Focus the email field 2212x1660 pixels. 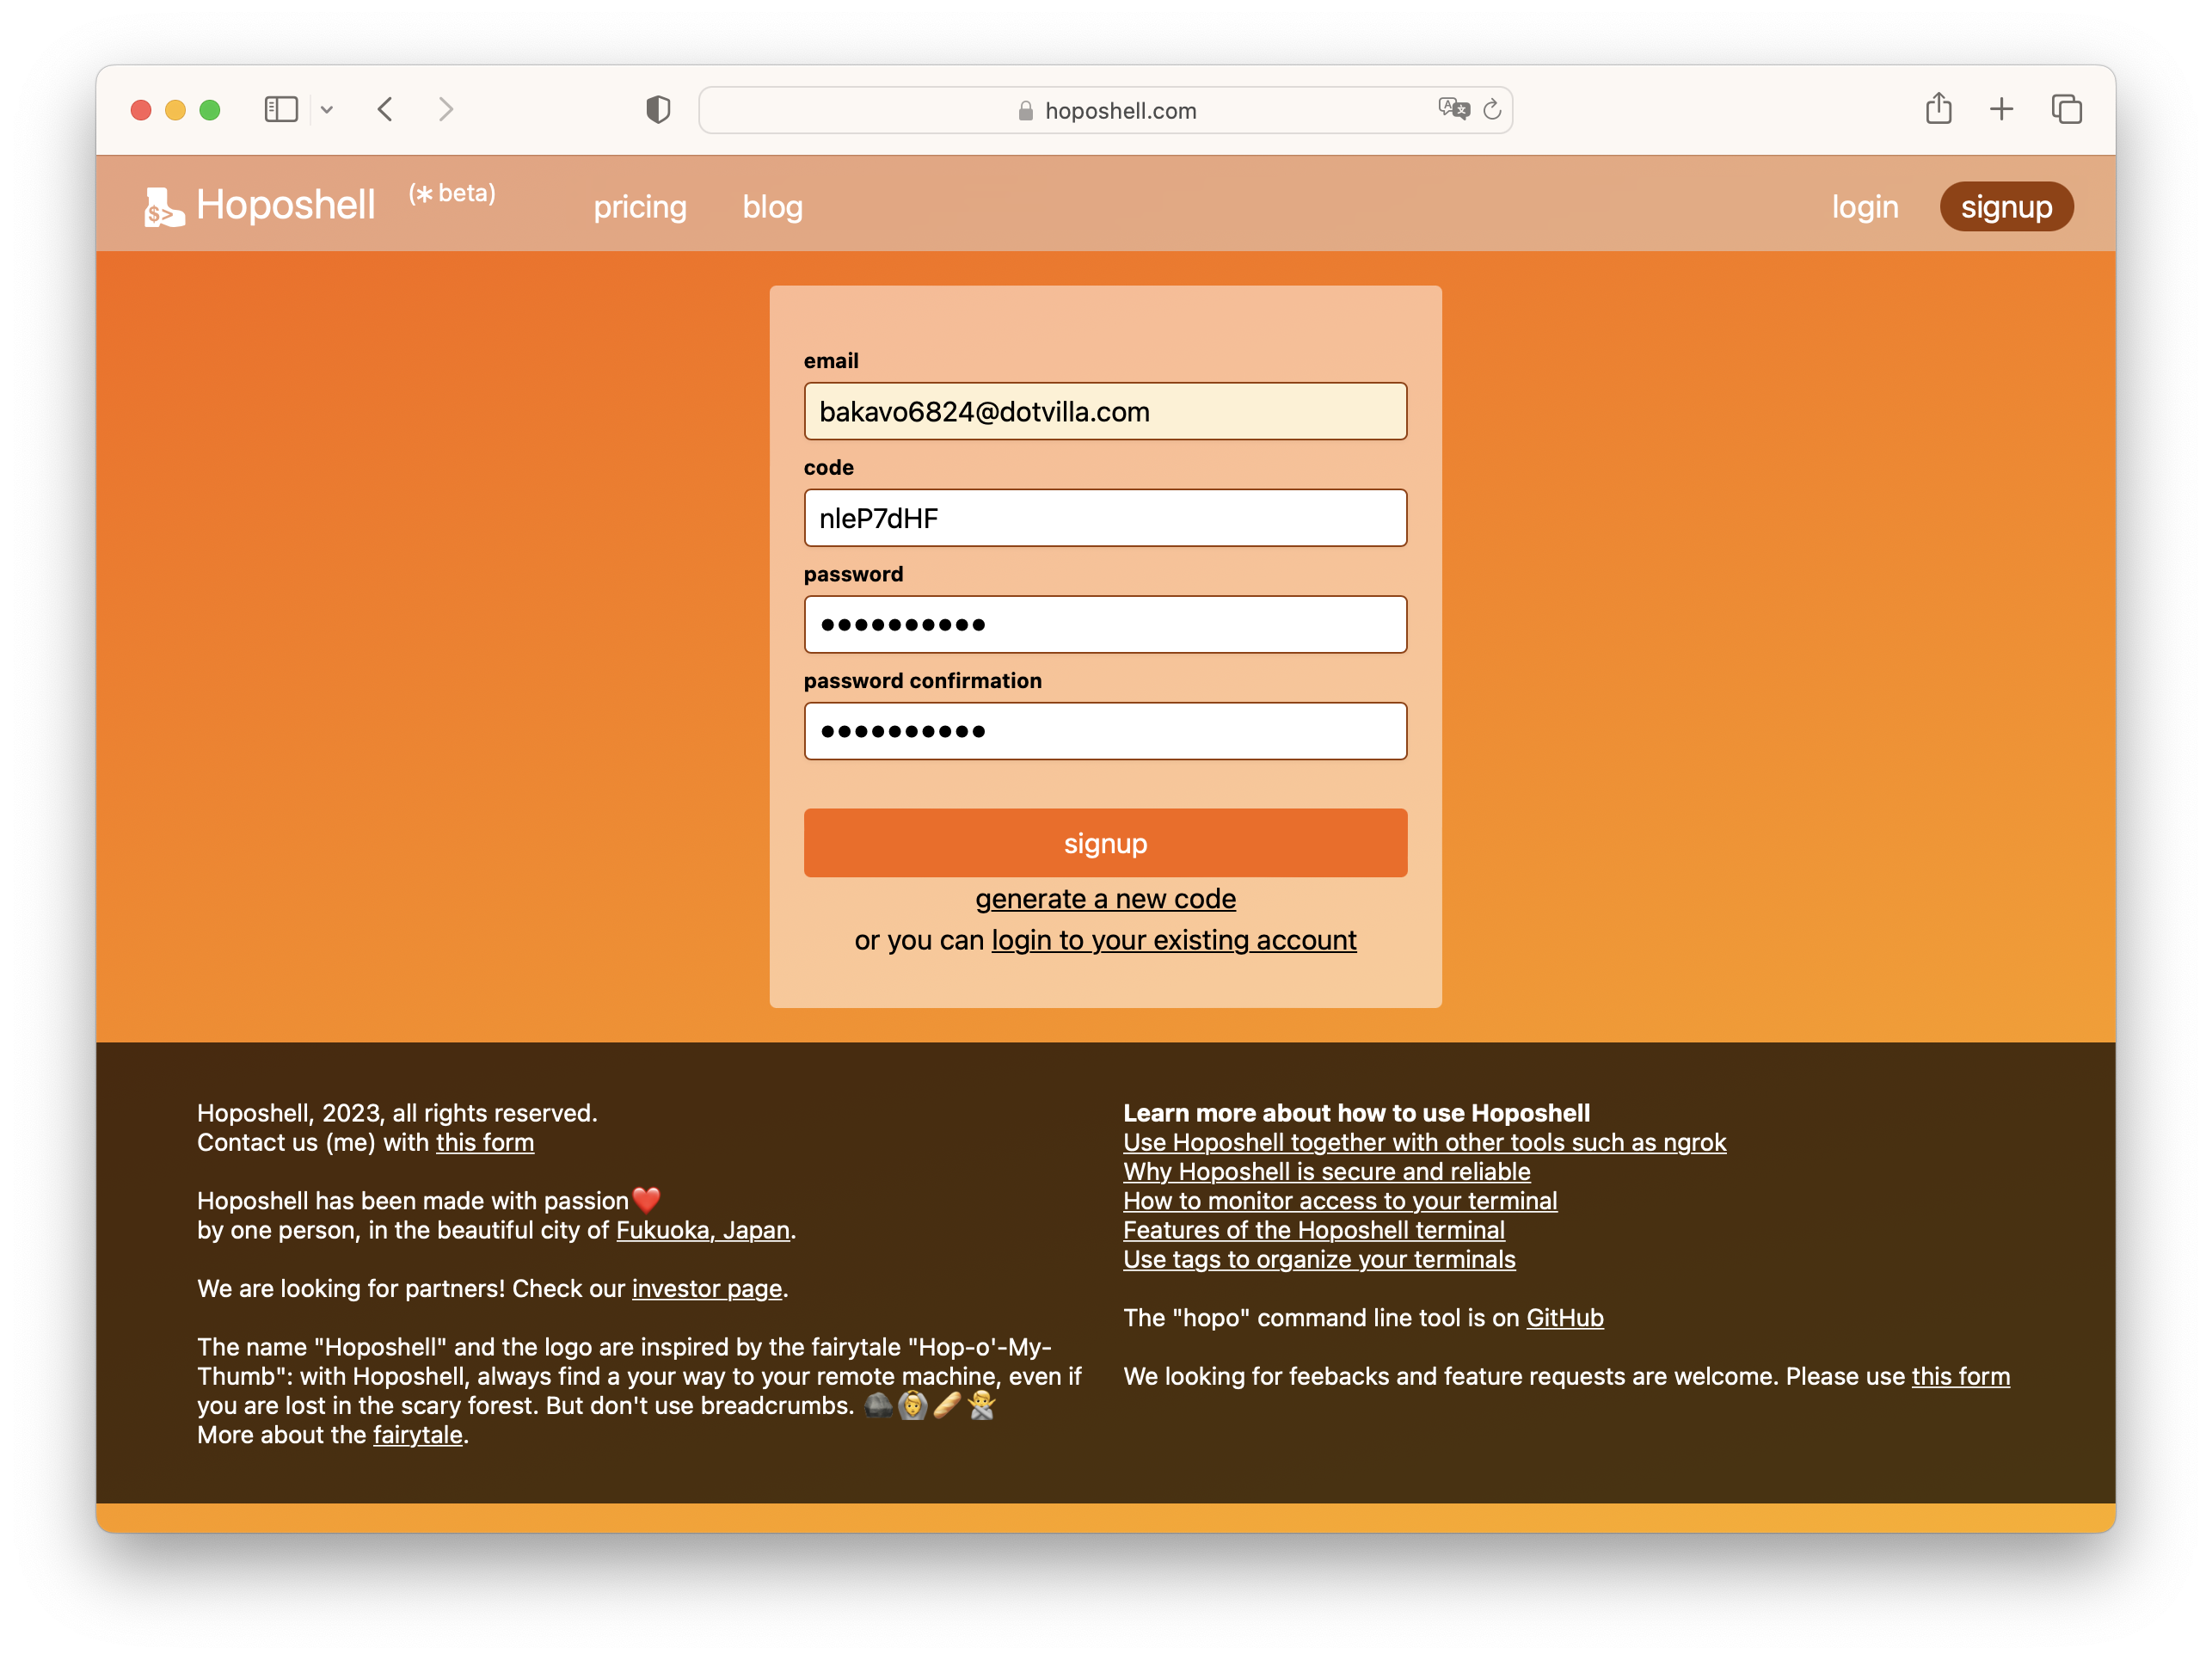point(1105,411)
